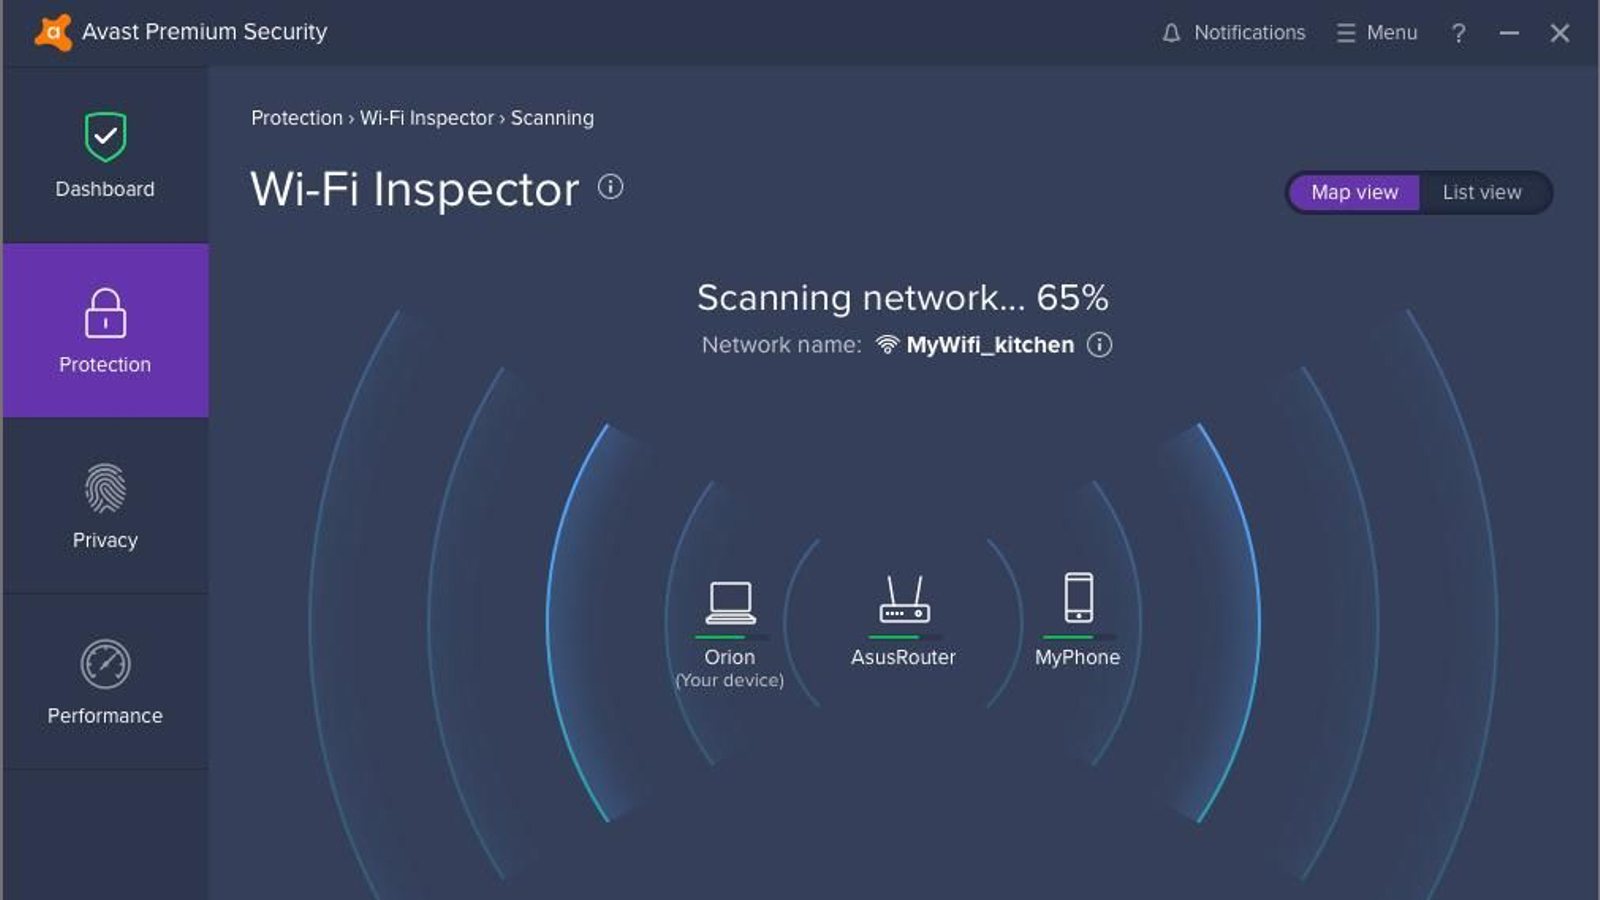Click the Scanning breadcrumb entry
This screenshot has height=900, width=1600.
(552, 117)
